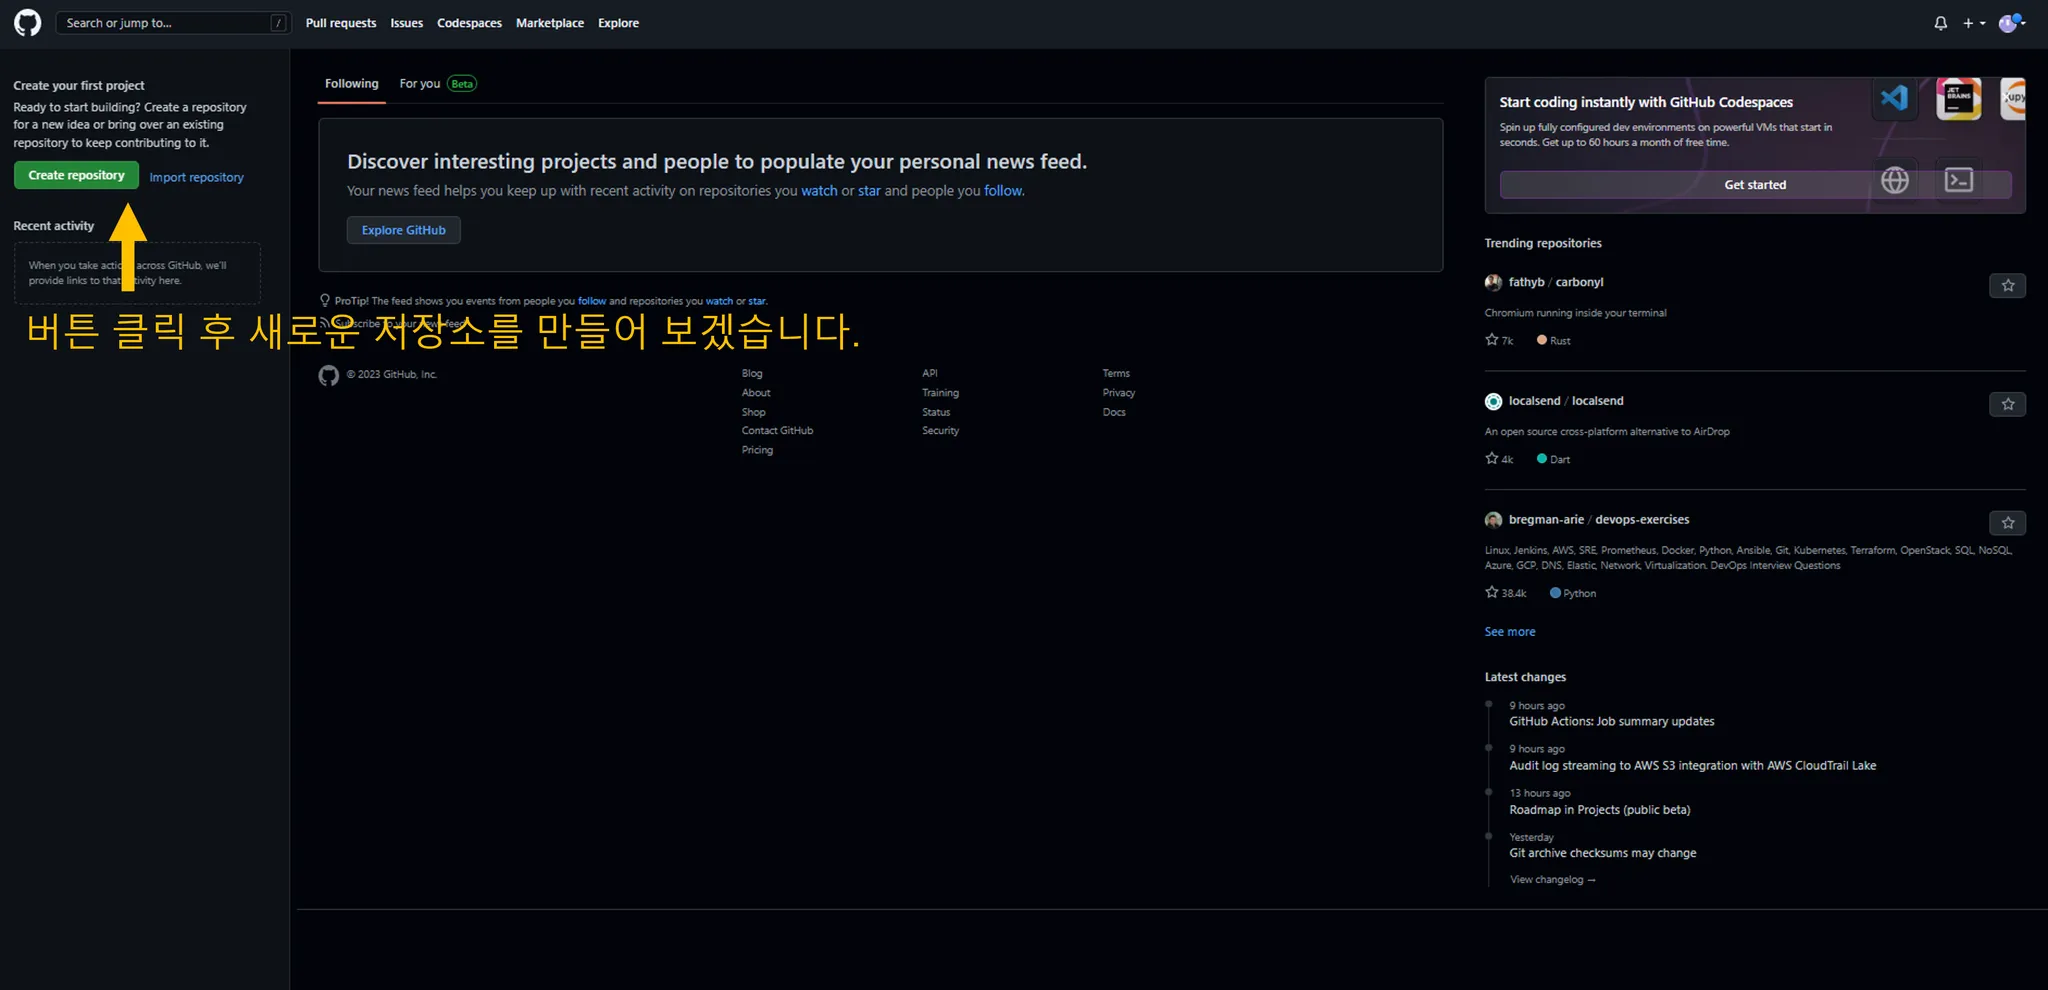Image resolution: width=2048 pixels, height=990 pixels.
Task: Open Git archive checksums may change
Action: pyautogui.click(x=1603, y=853)
